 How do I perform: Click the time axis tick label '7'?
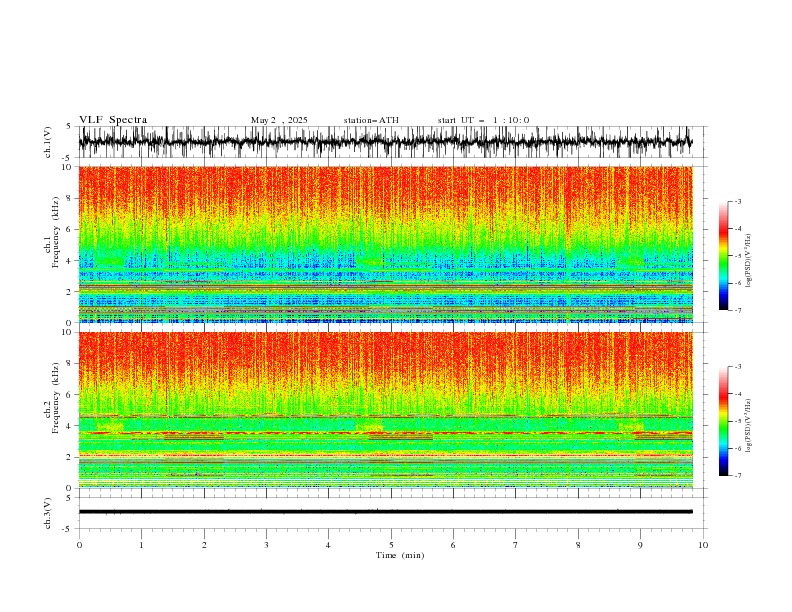tap(516, 545)
